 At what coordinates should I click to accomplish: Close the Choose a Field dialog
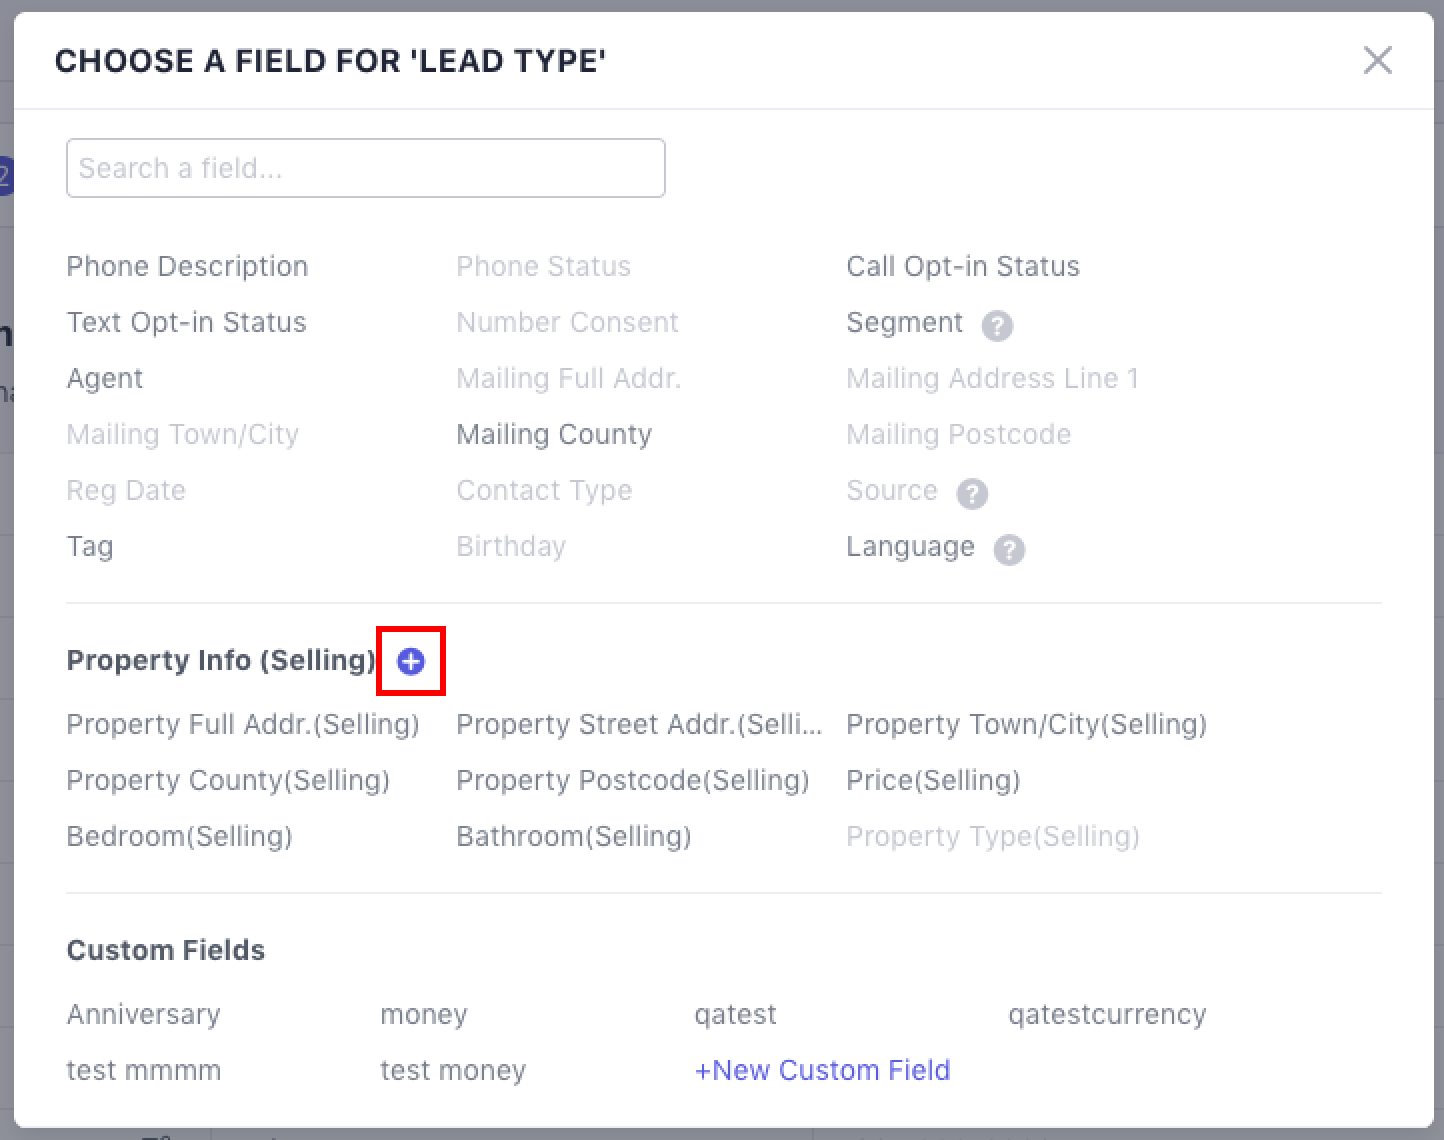(x=1377, y=60)
